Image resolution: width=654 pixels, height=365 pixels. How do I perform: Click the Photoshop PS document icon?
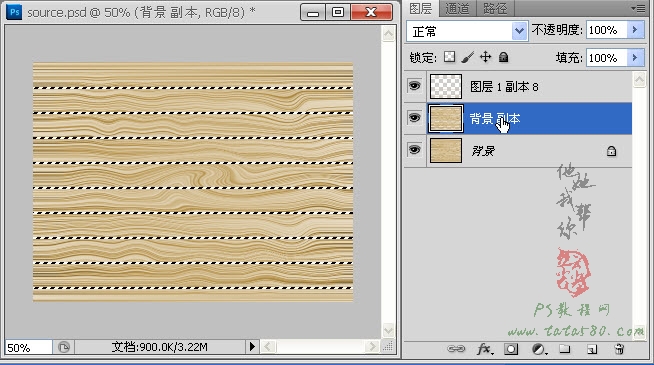click(14, 12)
